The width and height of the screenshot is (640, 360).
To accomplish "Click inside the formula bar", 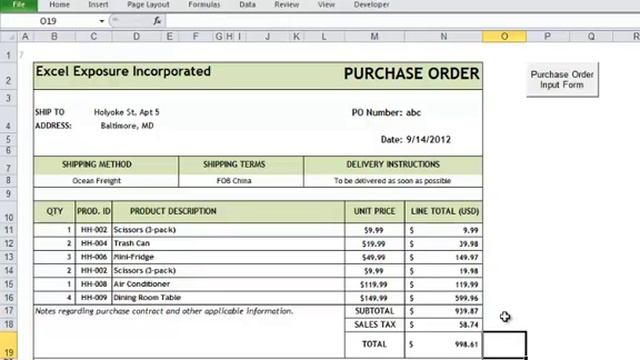I will 402,21.
